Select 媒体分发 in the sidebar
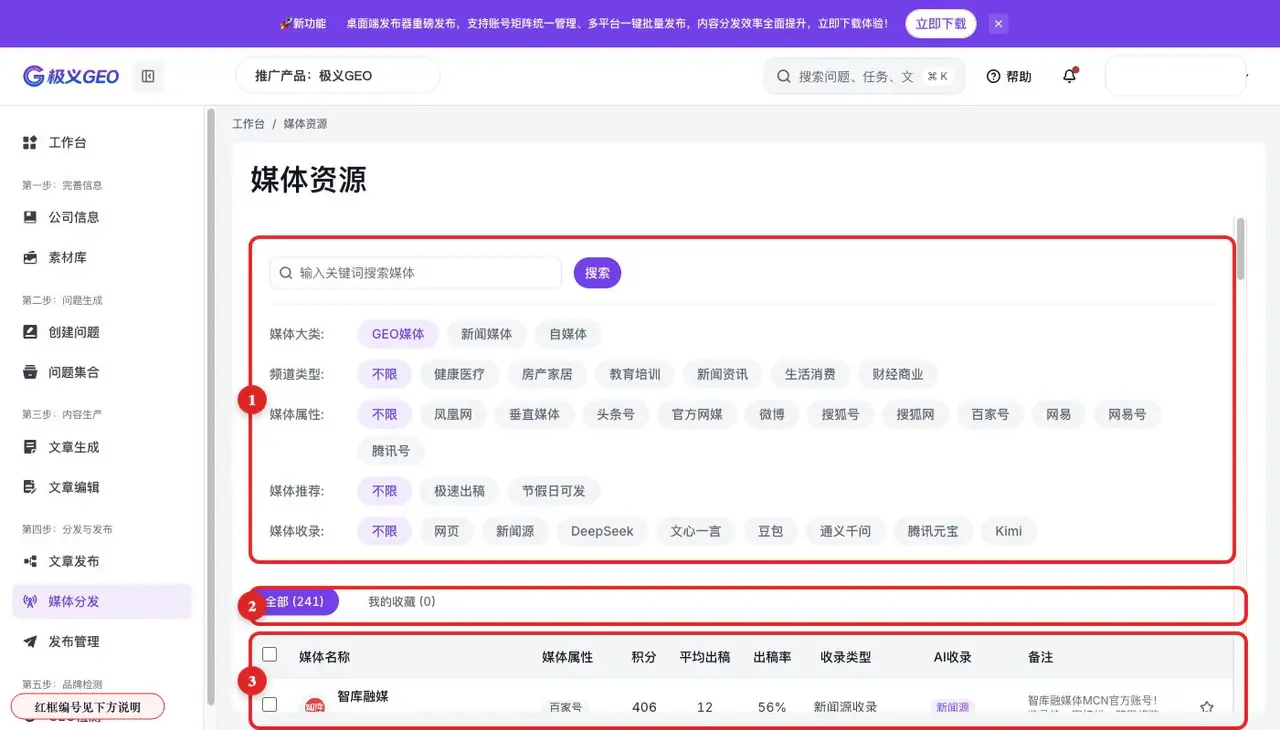Viewport: 1280px width, 730px height. point(102,601)
